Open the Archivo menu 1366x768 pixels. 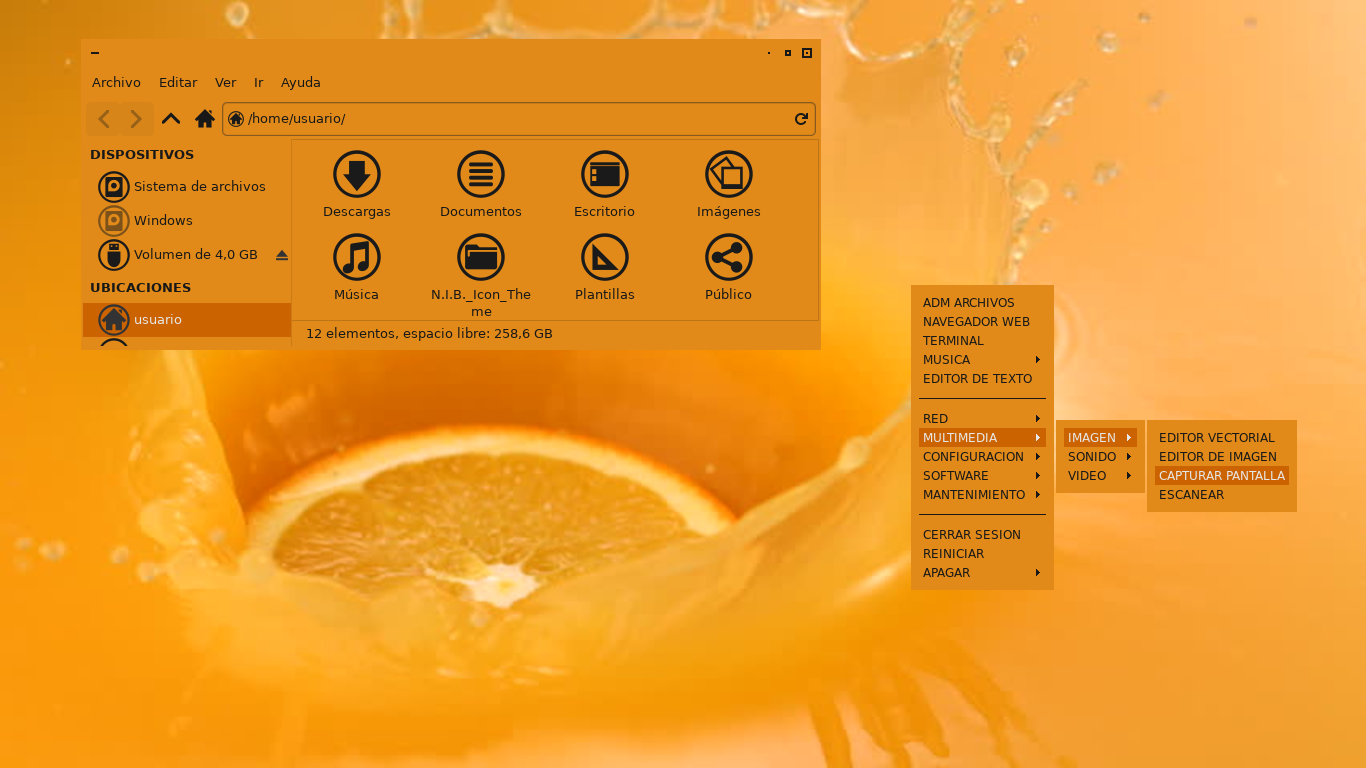pyautogui.click(x=116, y=83)
